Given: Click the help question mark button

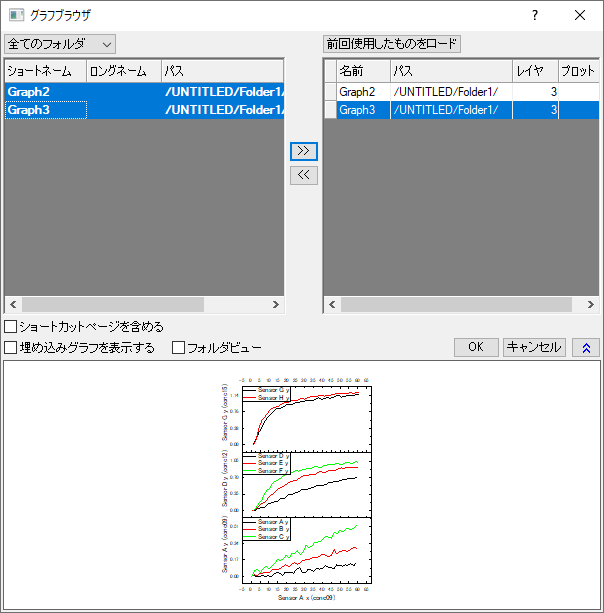Looking at the screenshot, I should click(534, 15).
